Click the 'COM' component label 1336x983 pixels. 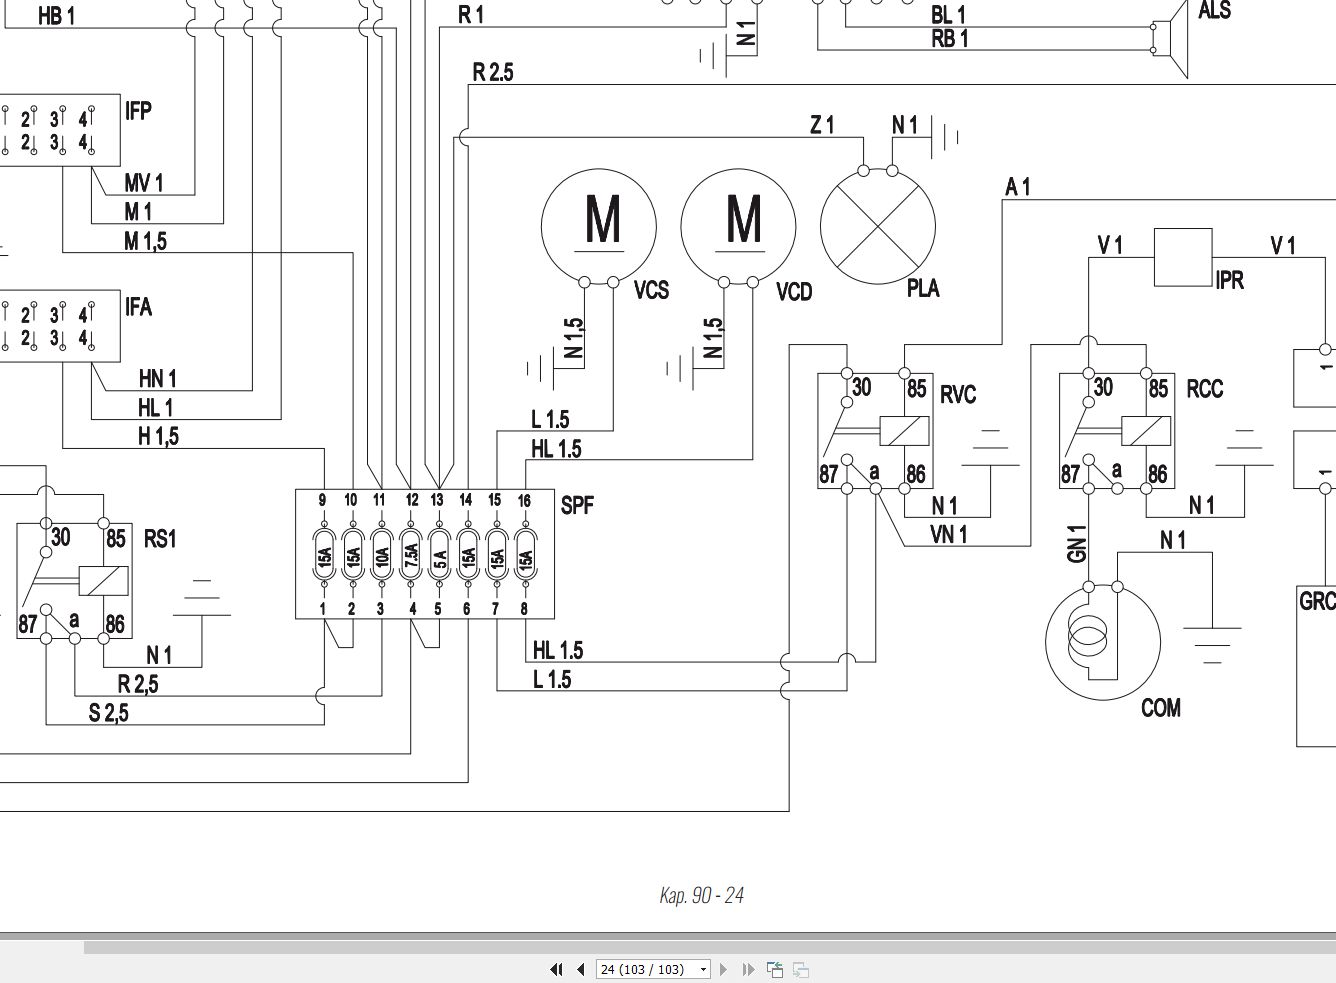(1161, 708)
